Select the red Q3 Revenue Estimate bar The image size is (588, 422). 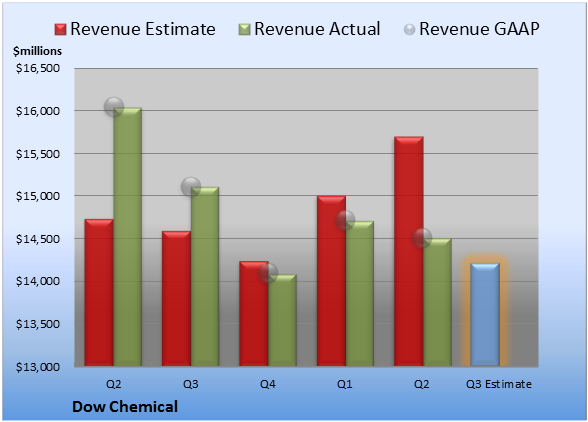pyautogui.click(x=177, y=299)
